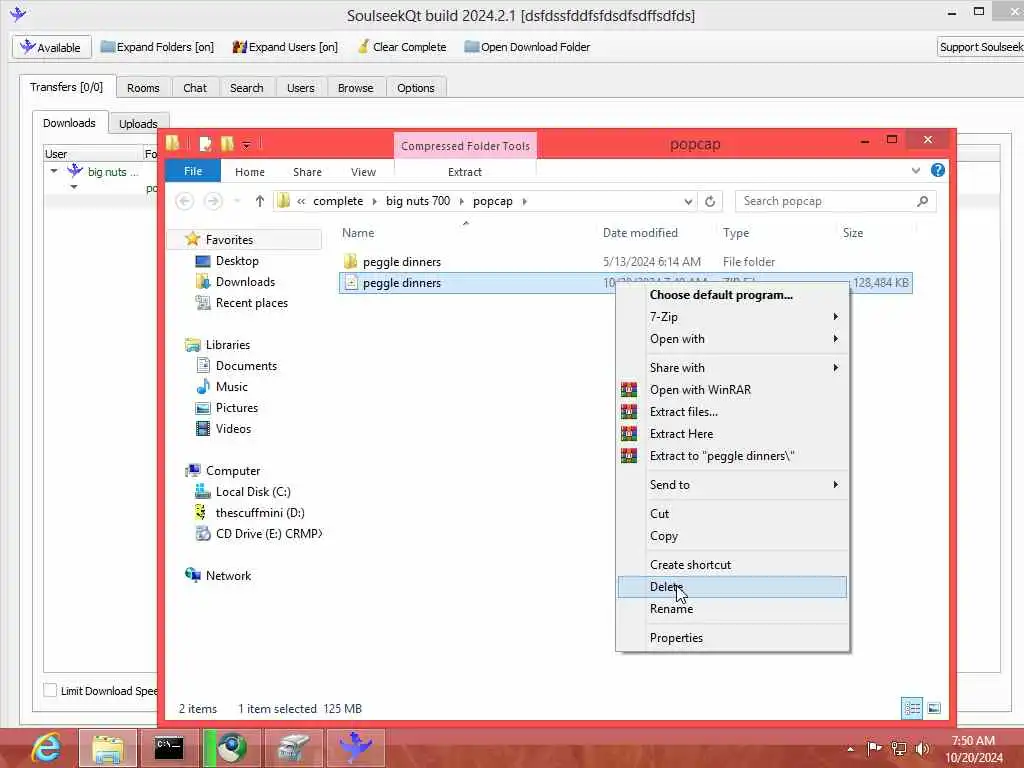Open Properties from the context menu

(731, 637)
